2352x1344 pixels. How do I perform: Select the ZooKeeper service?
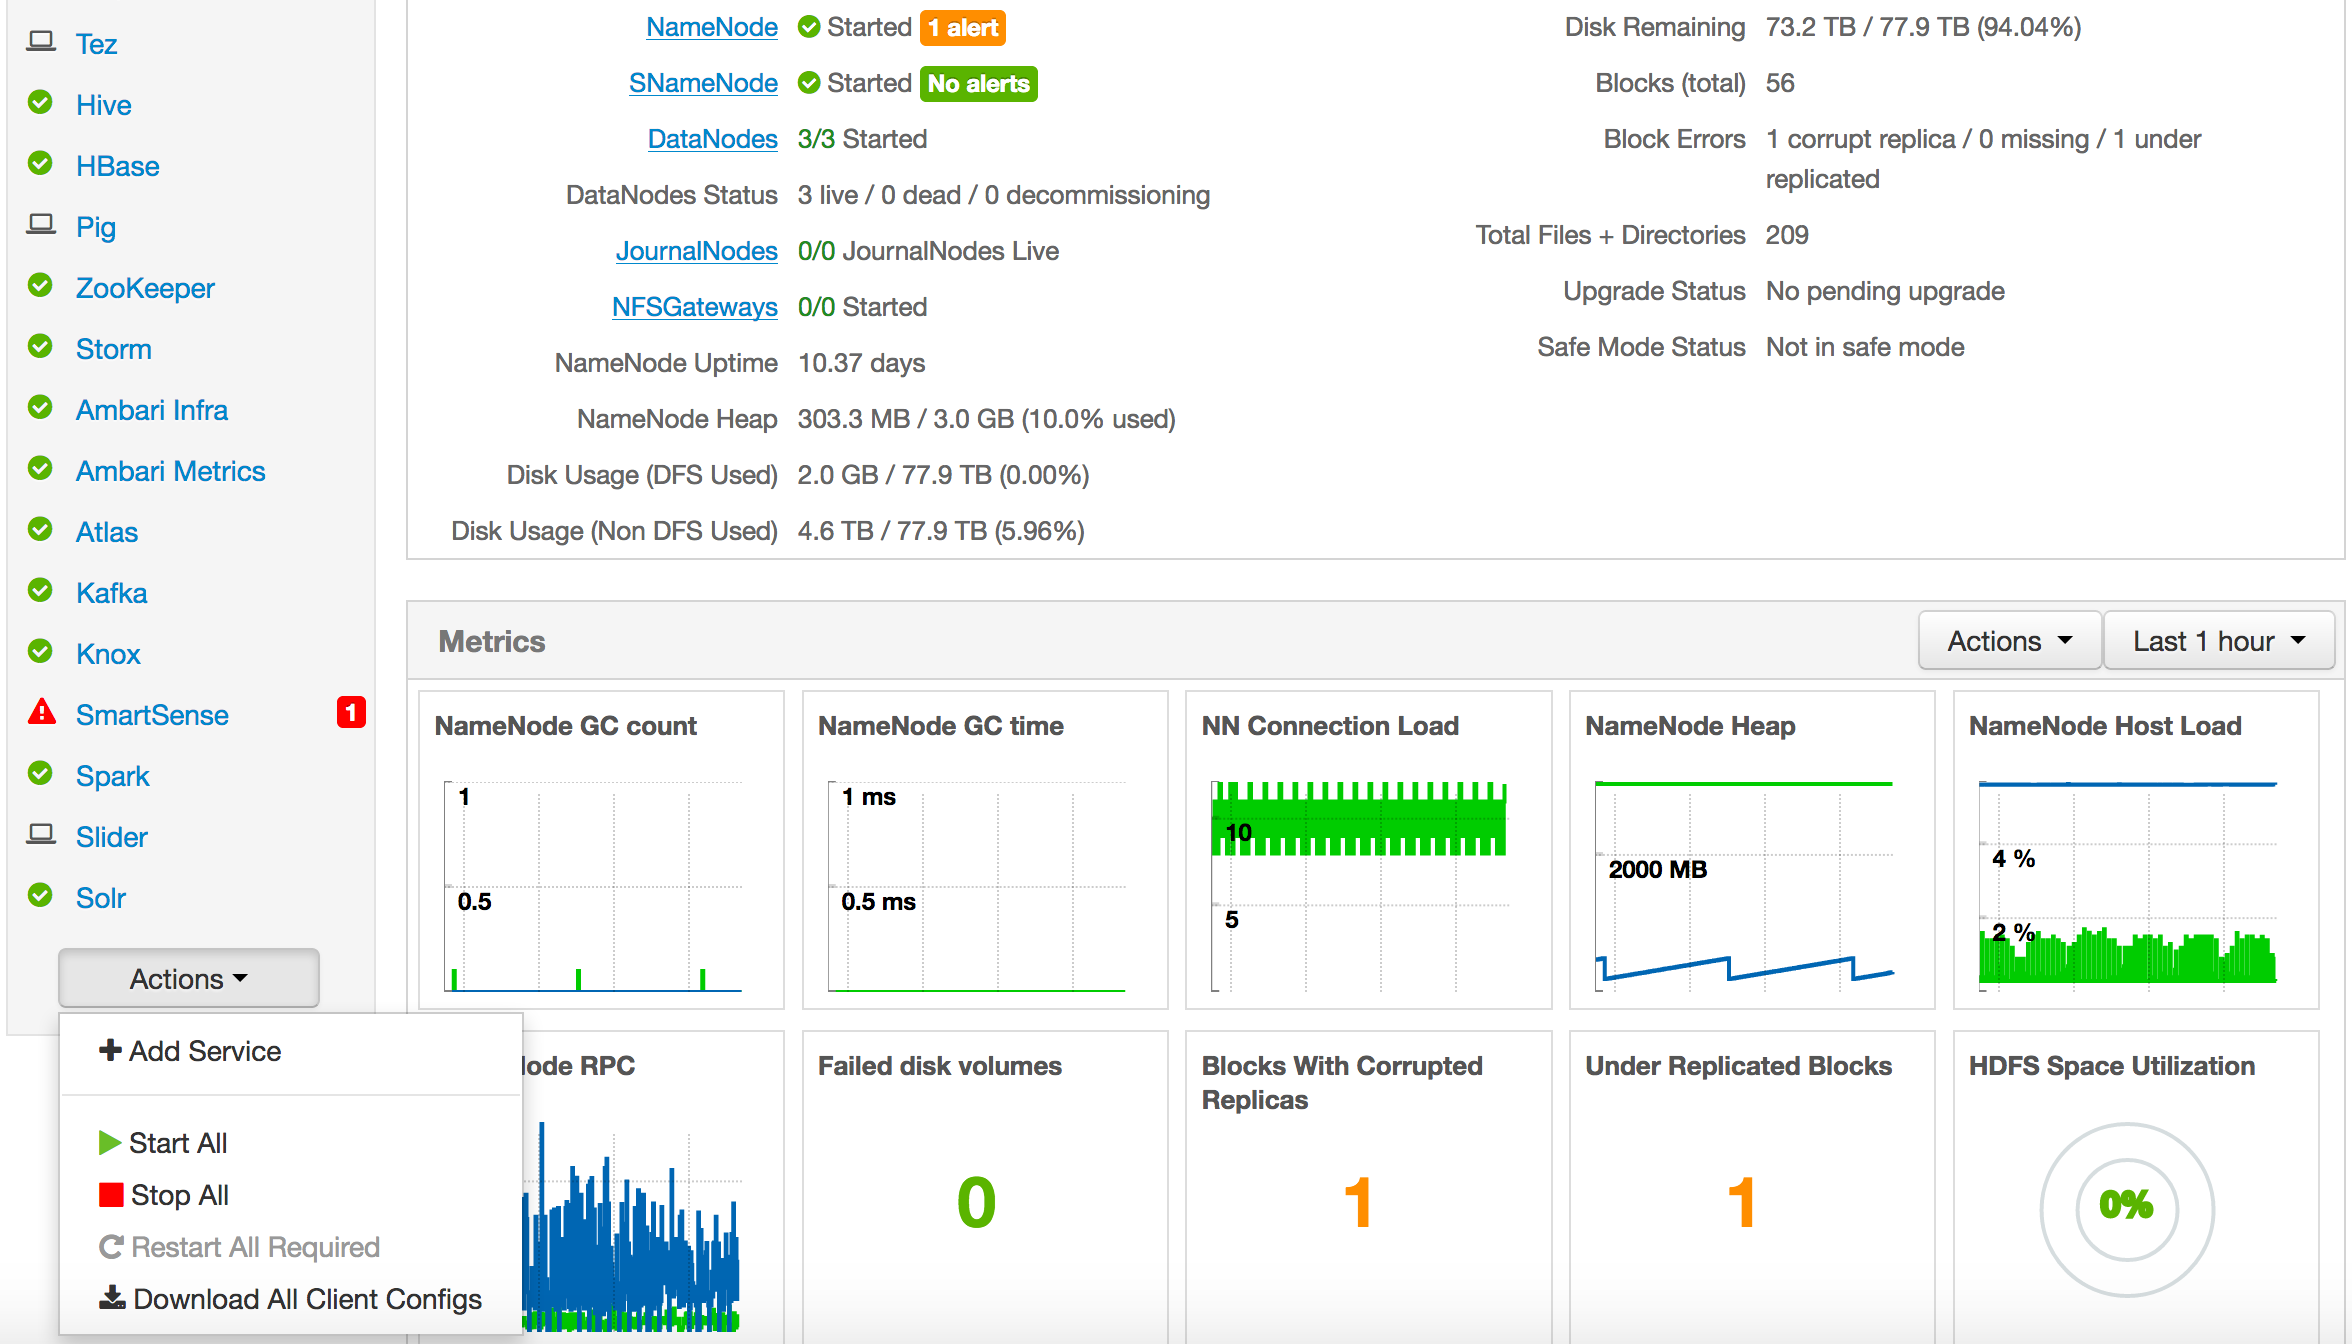point(145,288)
